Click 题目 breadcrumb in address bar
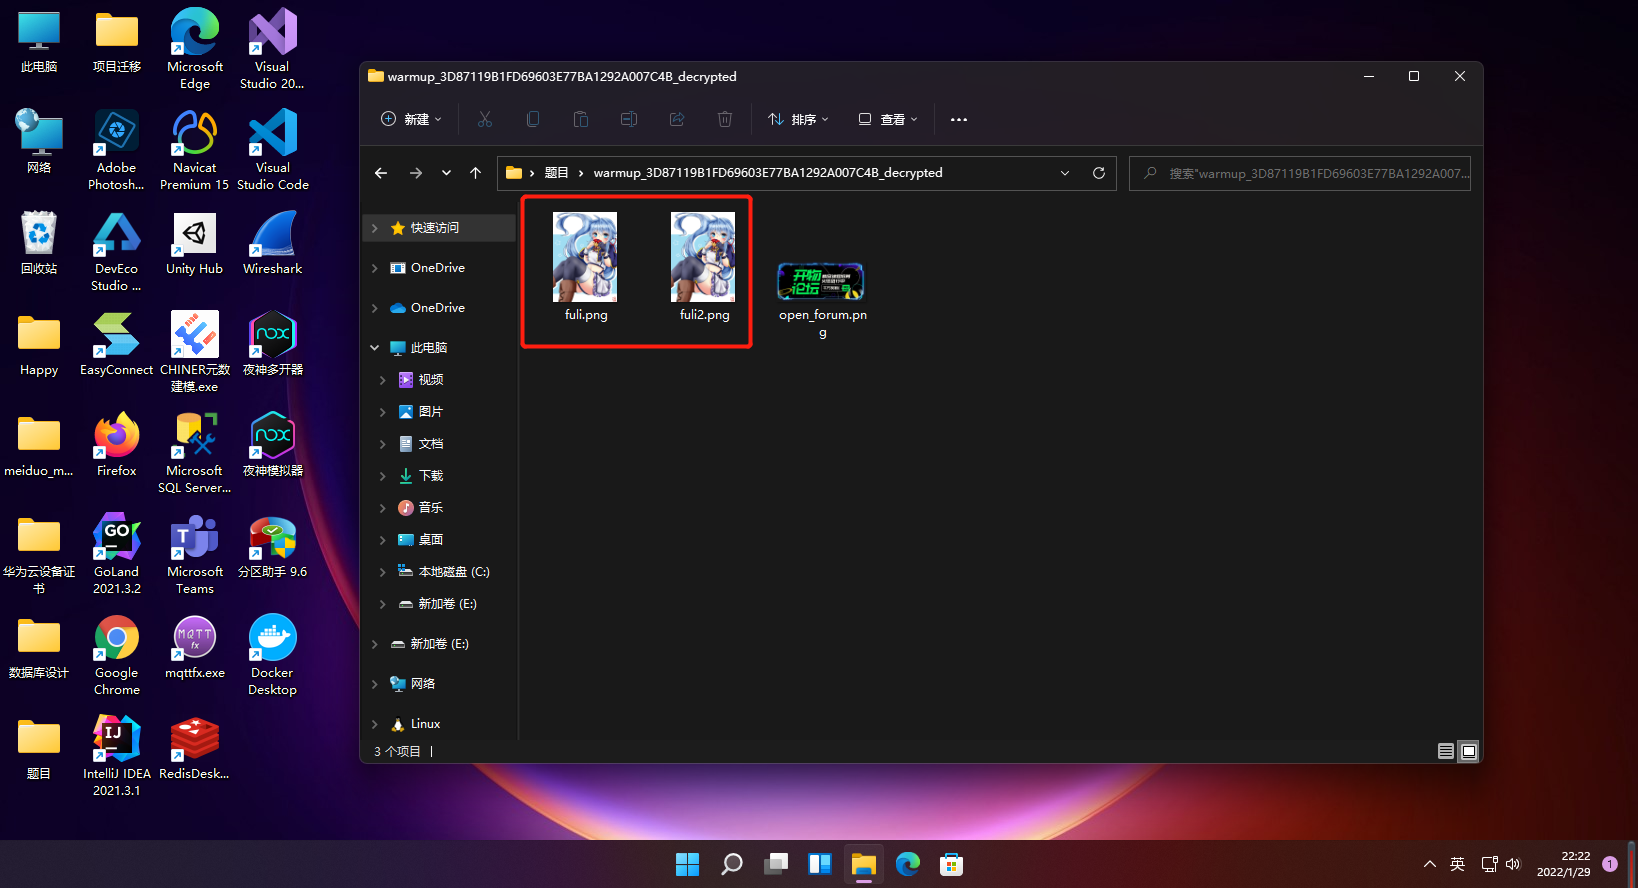Image resolution: width=1638 pixels, height=888 pixels. click(x=557, y=173)
